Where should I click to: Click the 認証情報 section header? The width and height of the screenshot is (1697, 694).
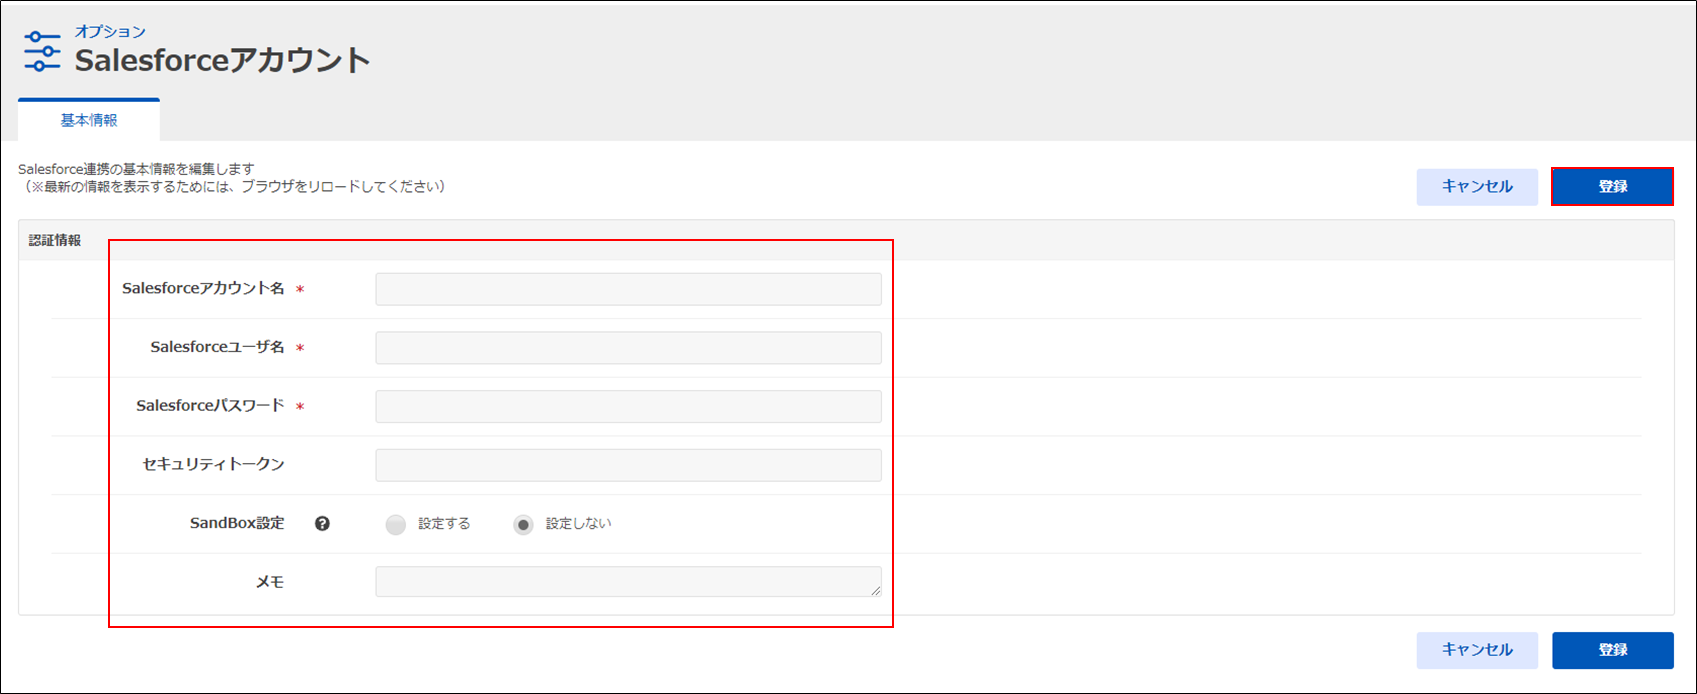(55, 241)
